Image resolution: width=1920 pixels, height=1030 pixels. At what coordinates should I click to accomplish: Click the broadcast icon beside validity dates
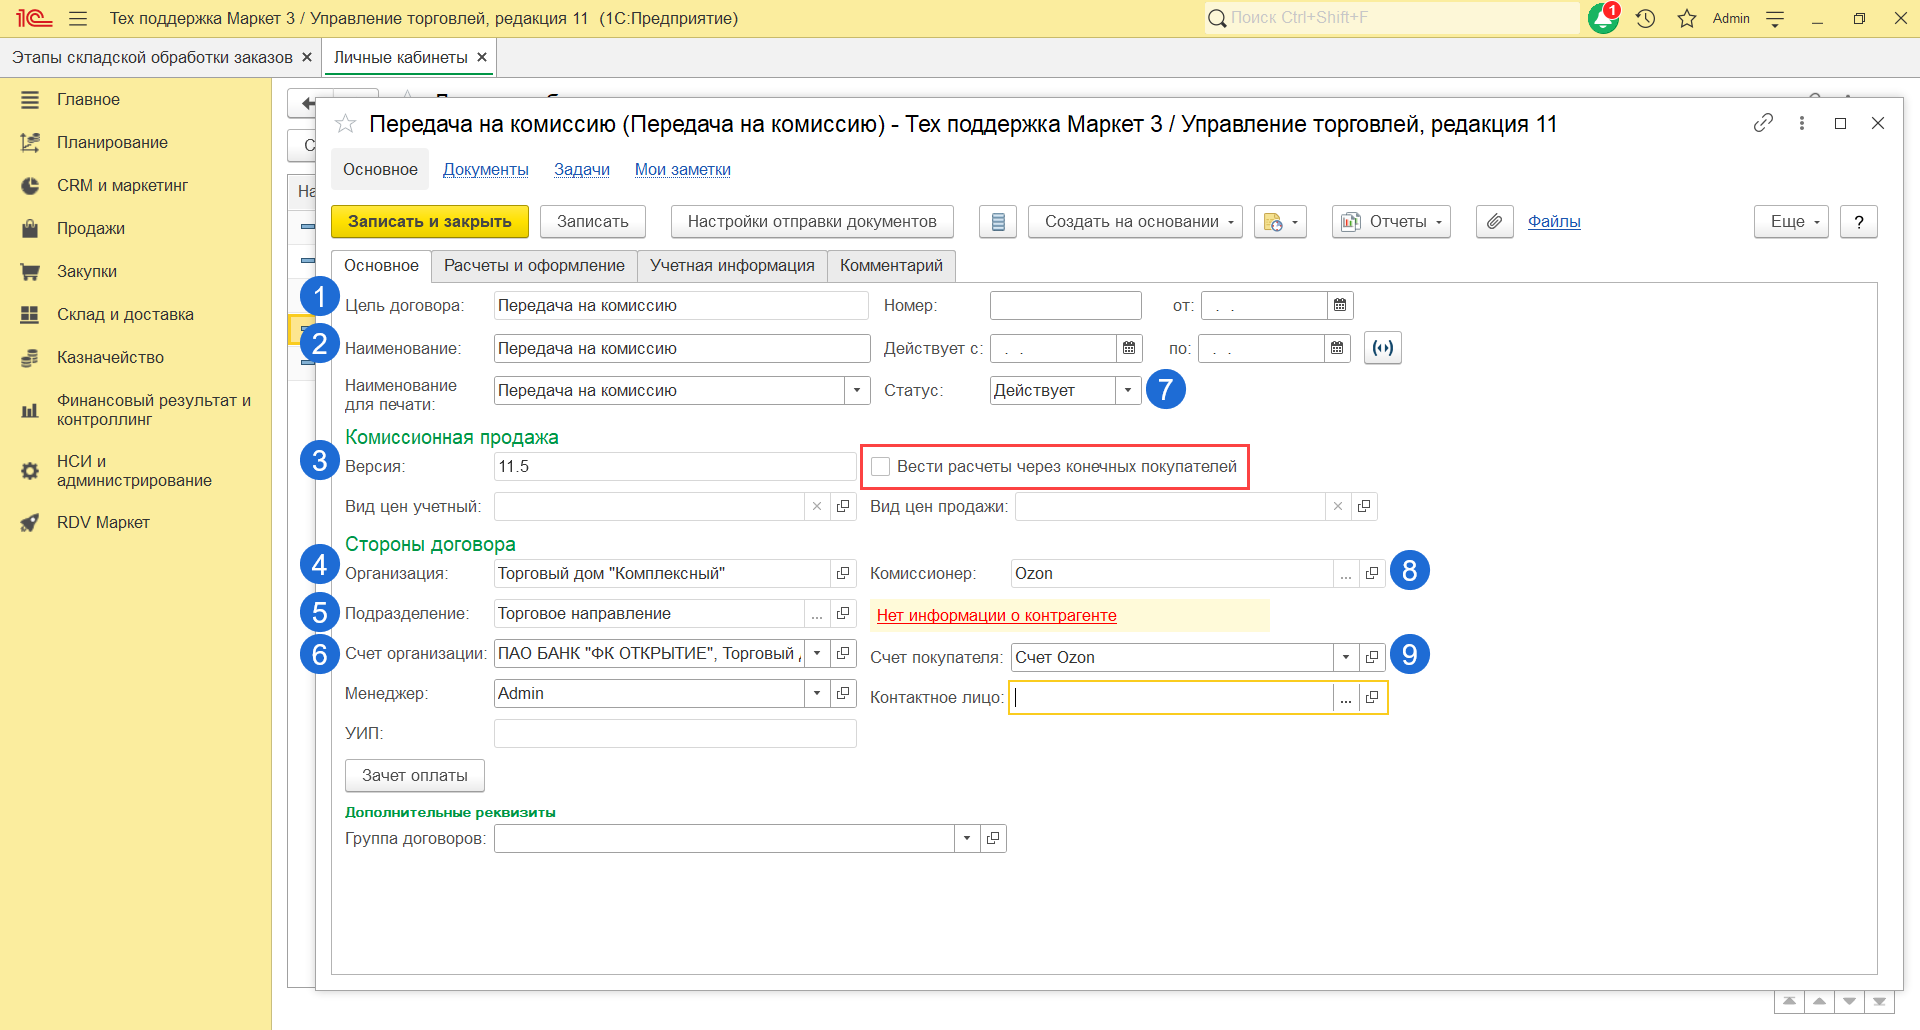coord(1382,348)
